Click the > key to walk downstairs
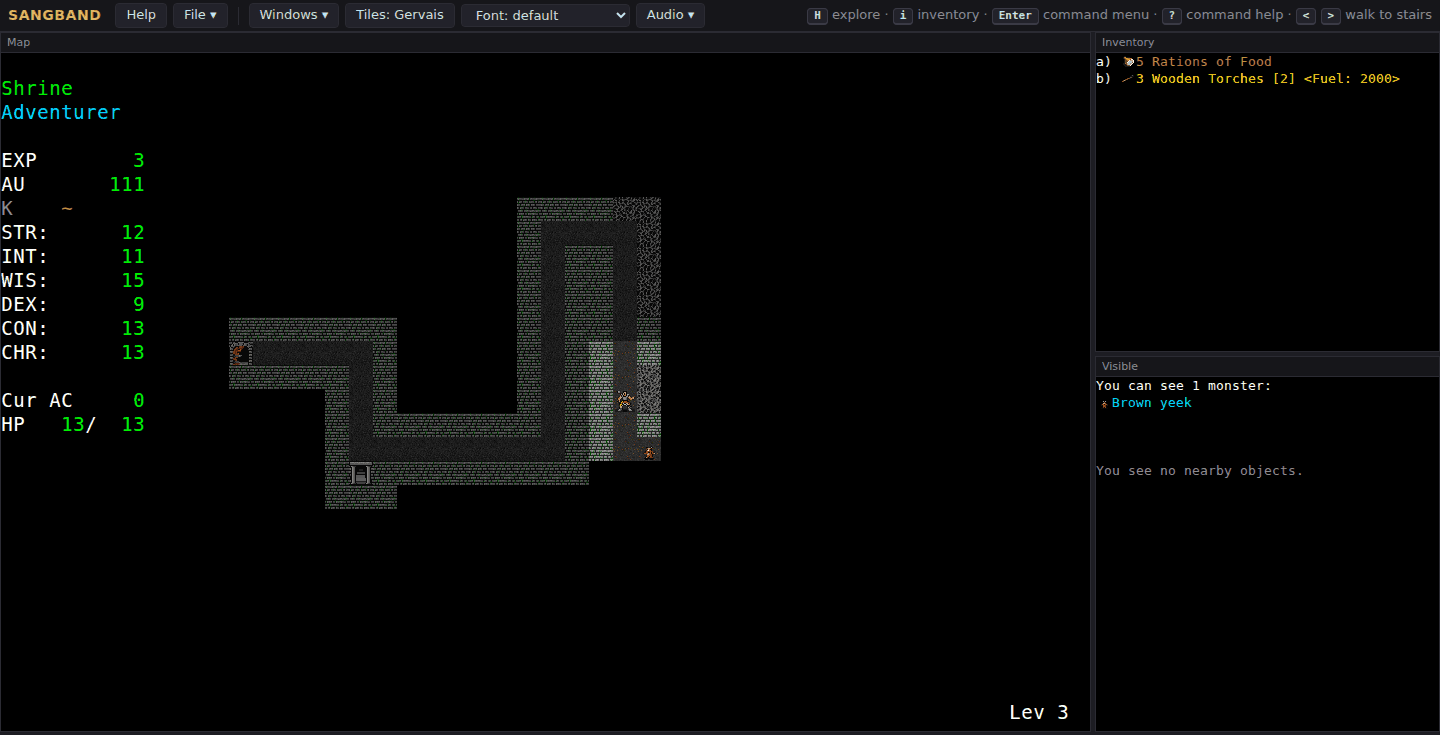 [1330, 15]
